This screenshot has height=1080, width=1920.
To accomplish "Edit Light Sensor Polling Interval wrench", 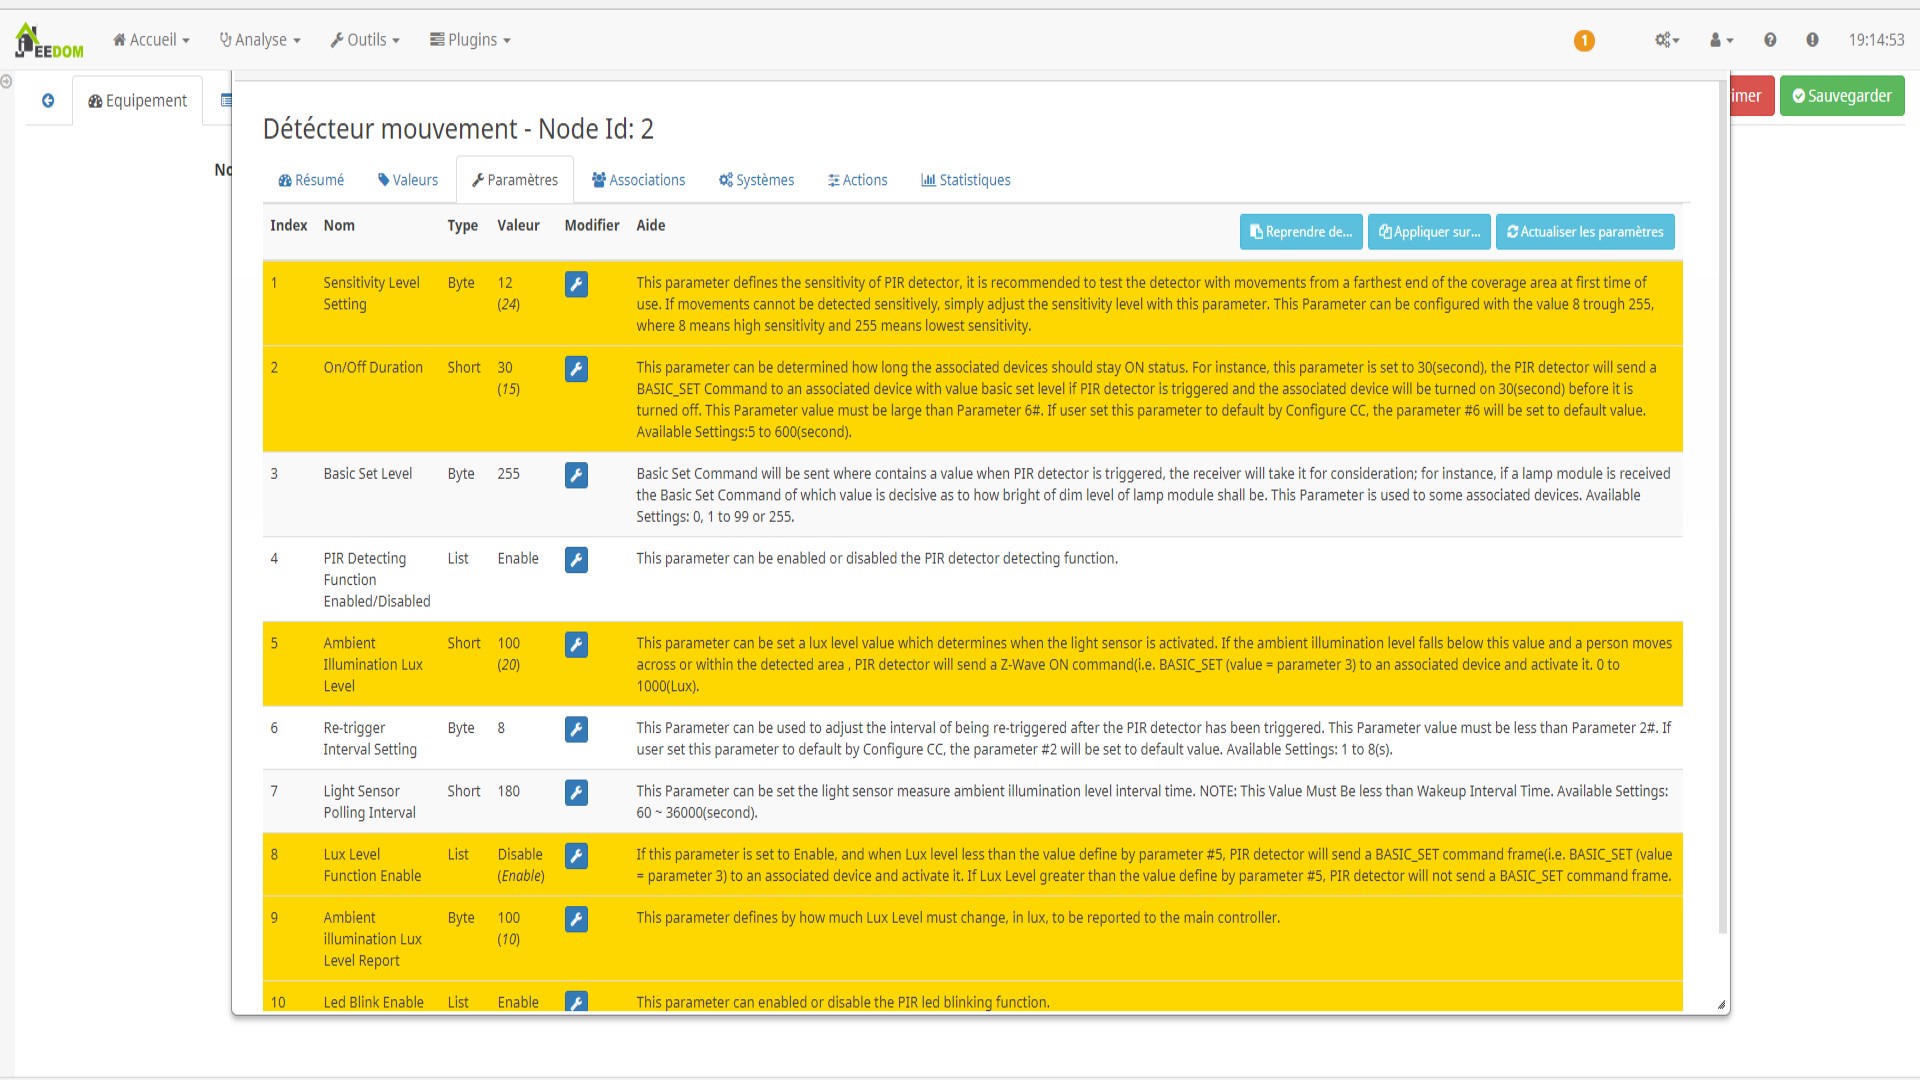I will click(576, 794).
